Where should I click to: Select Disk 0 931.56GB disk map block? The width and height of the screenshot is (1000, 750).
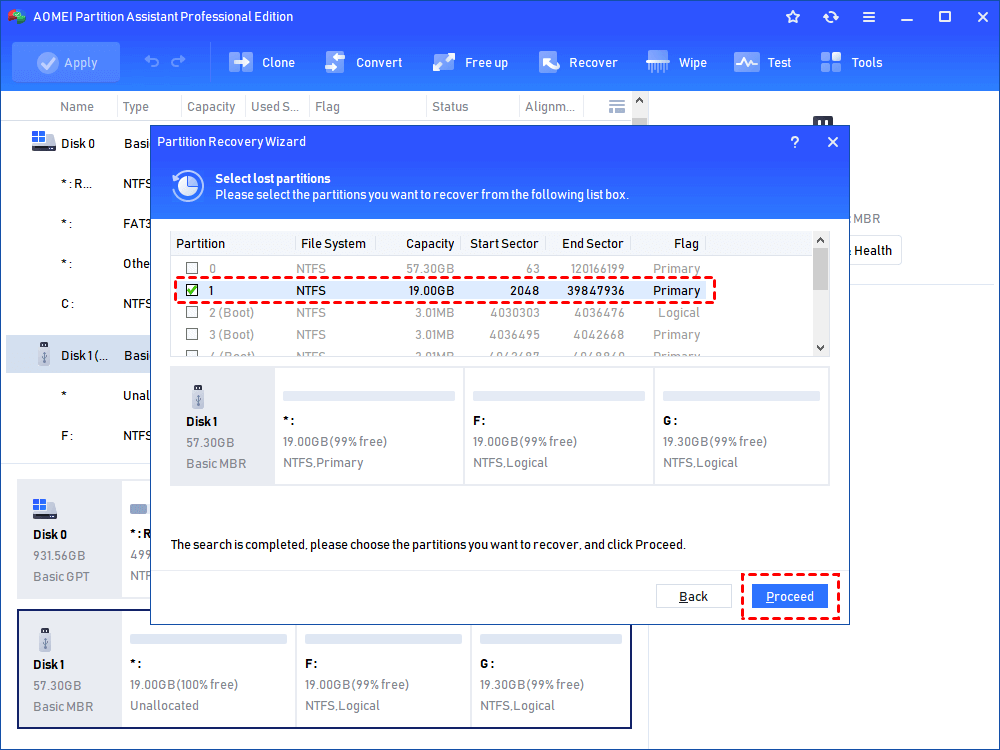[69, 540]
